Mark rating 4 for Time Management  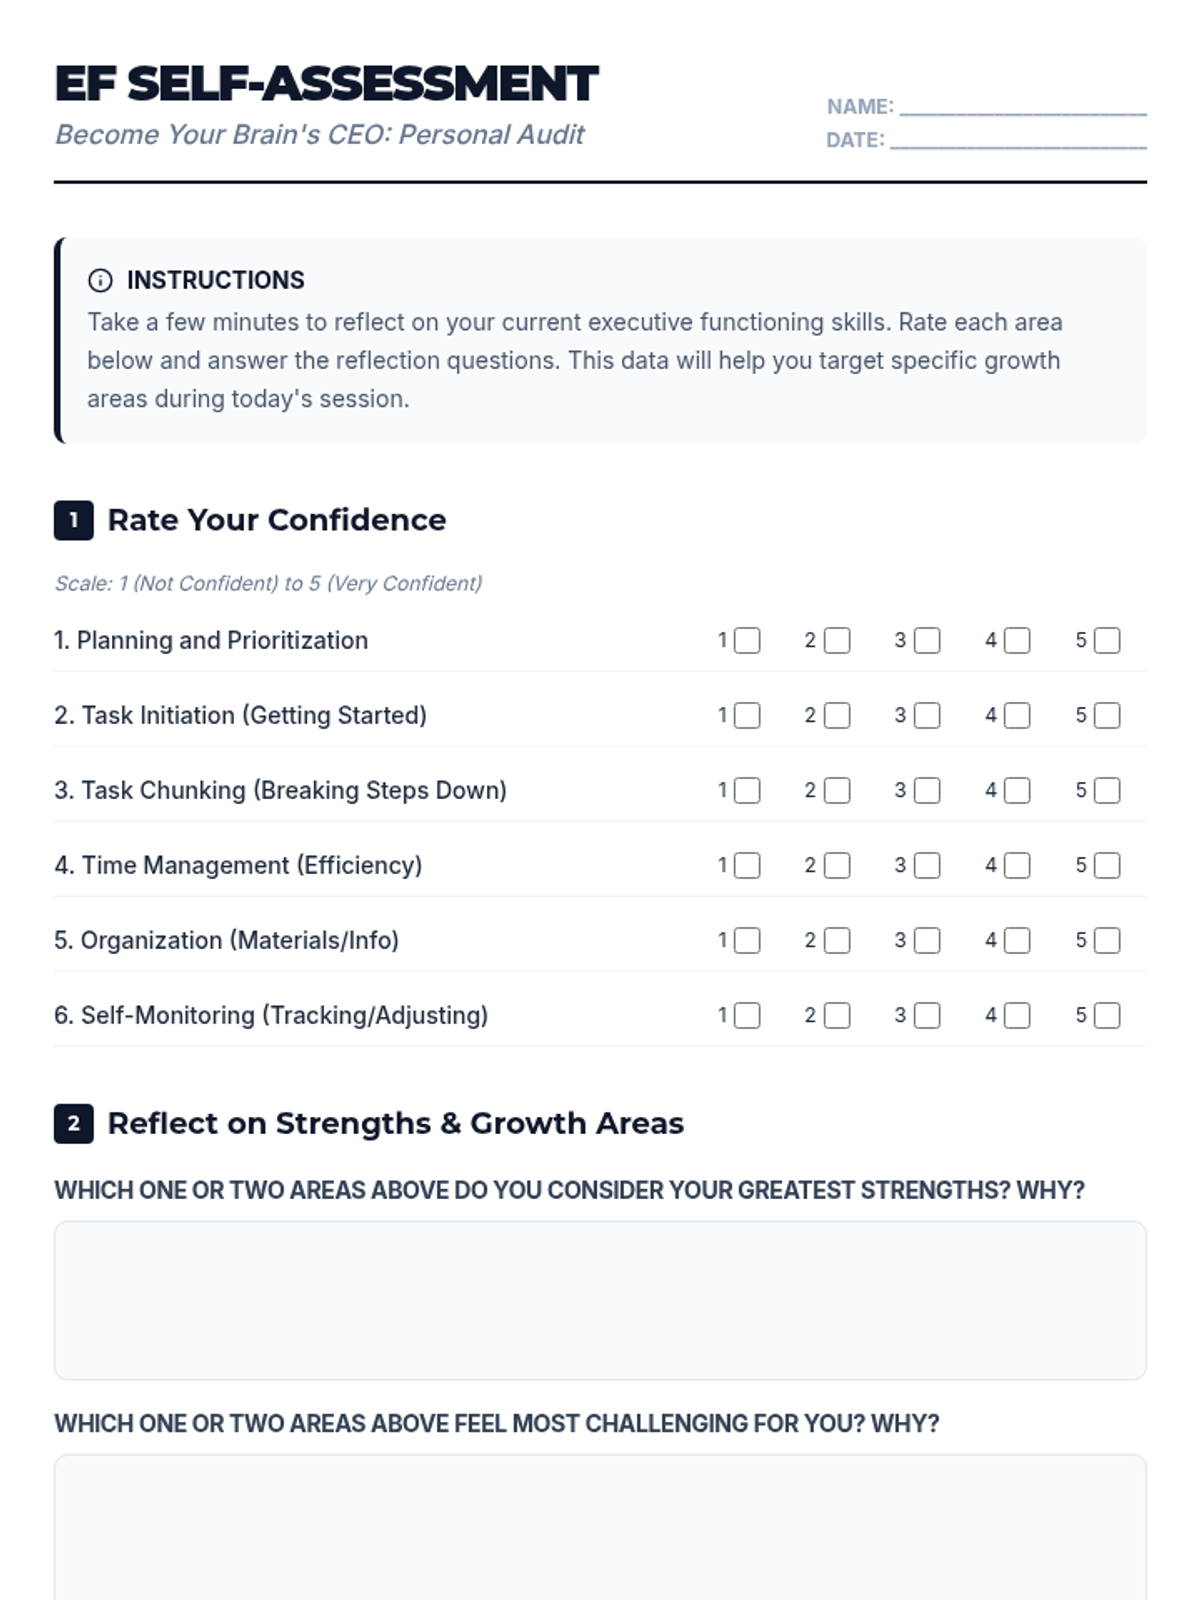coord(1017,865)
